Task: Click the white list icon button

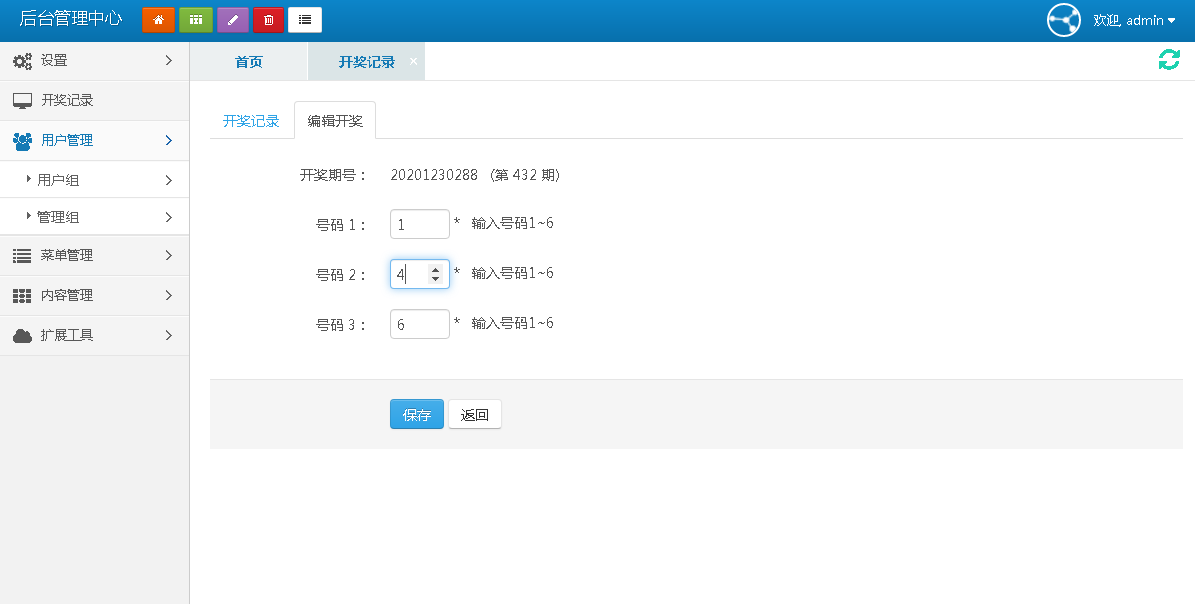Action: coord(305,20)
